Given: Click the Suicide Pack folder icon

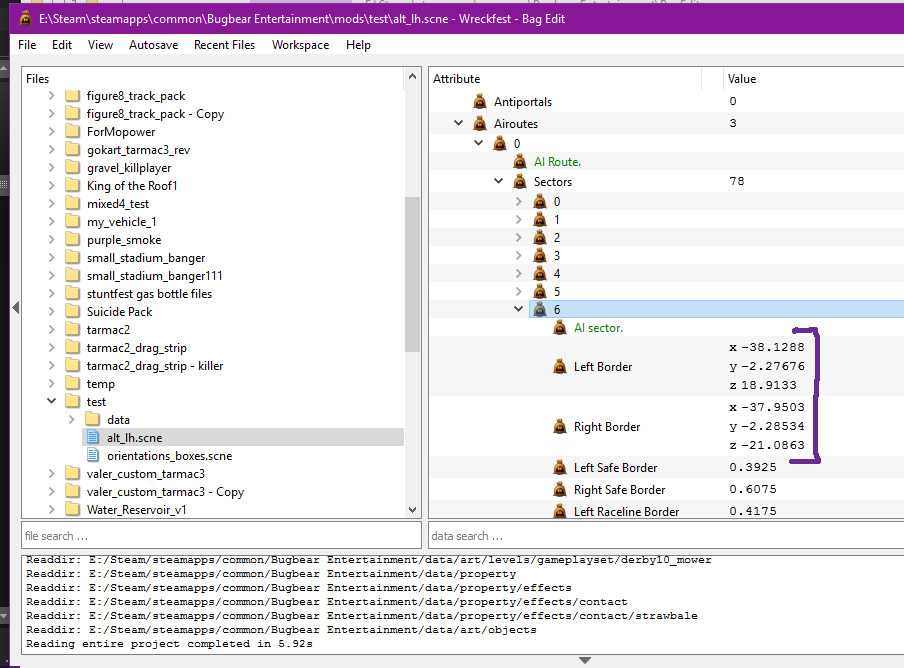Looking at the screenshot, I should click(x=72, y=311).
